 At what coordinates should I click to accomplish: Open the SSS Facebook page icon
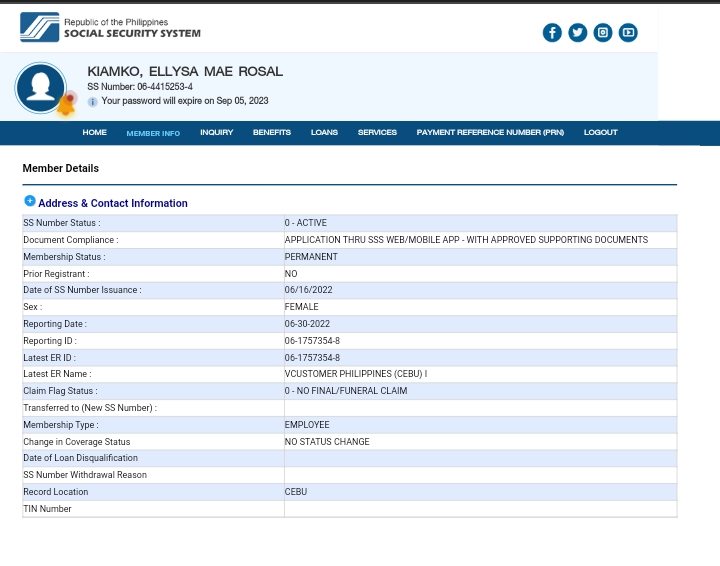[552, 33]
